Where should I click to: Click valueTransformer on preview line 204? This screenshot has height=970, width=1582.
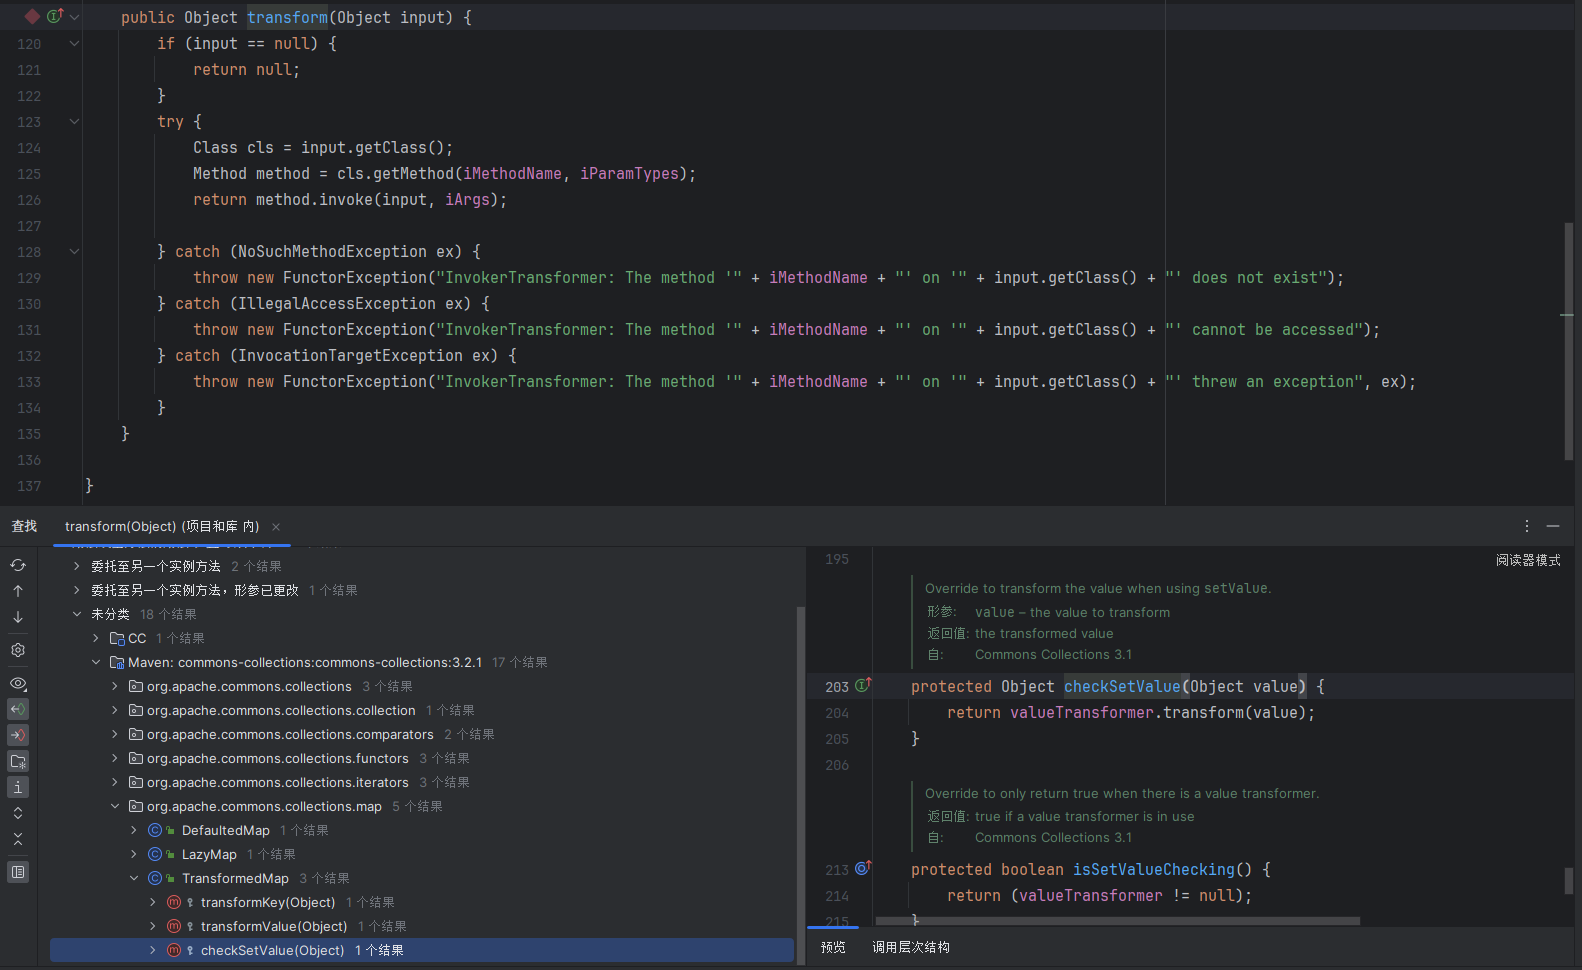point(1082,712)
